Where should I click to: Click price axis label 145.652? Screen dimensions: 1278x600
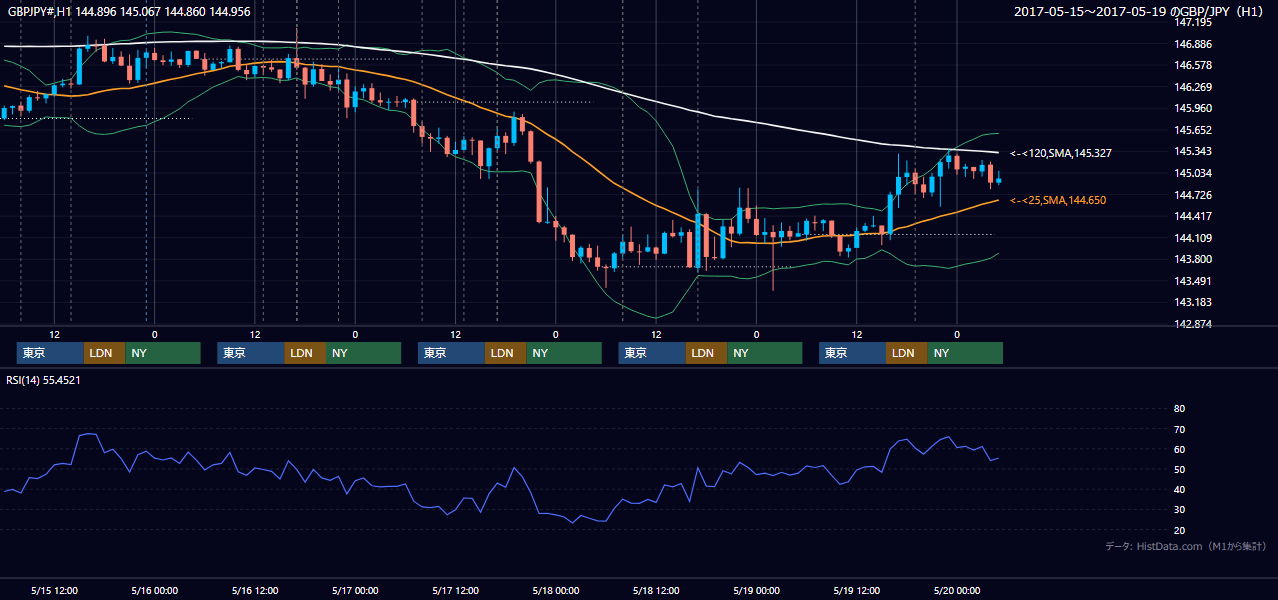(1192, 130)
